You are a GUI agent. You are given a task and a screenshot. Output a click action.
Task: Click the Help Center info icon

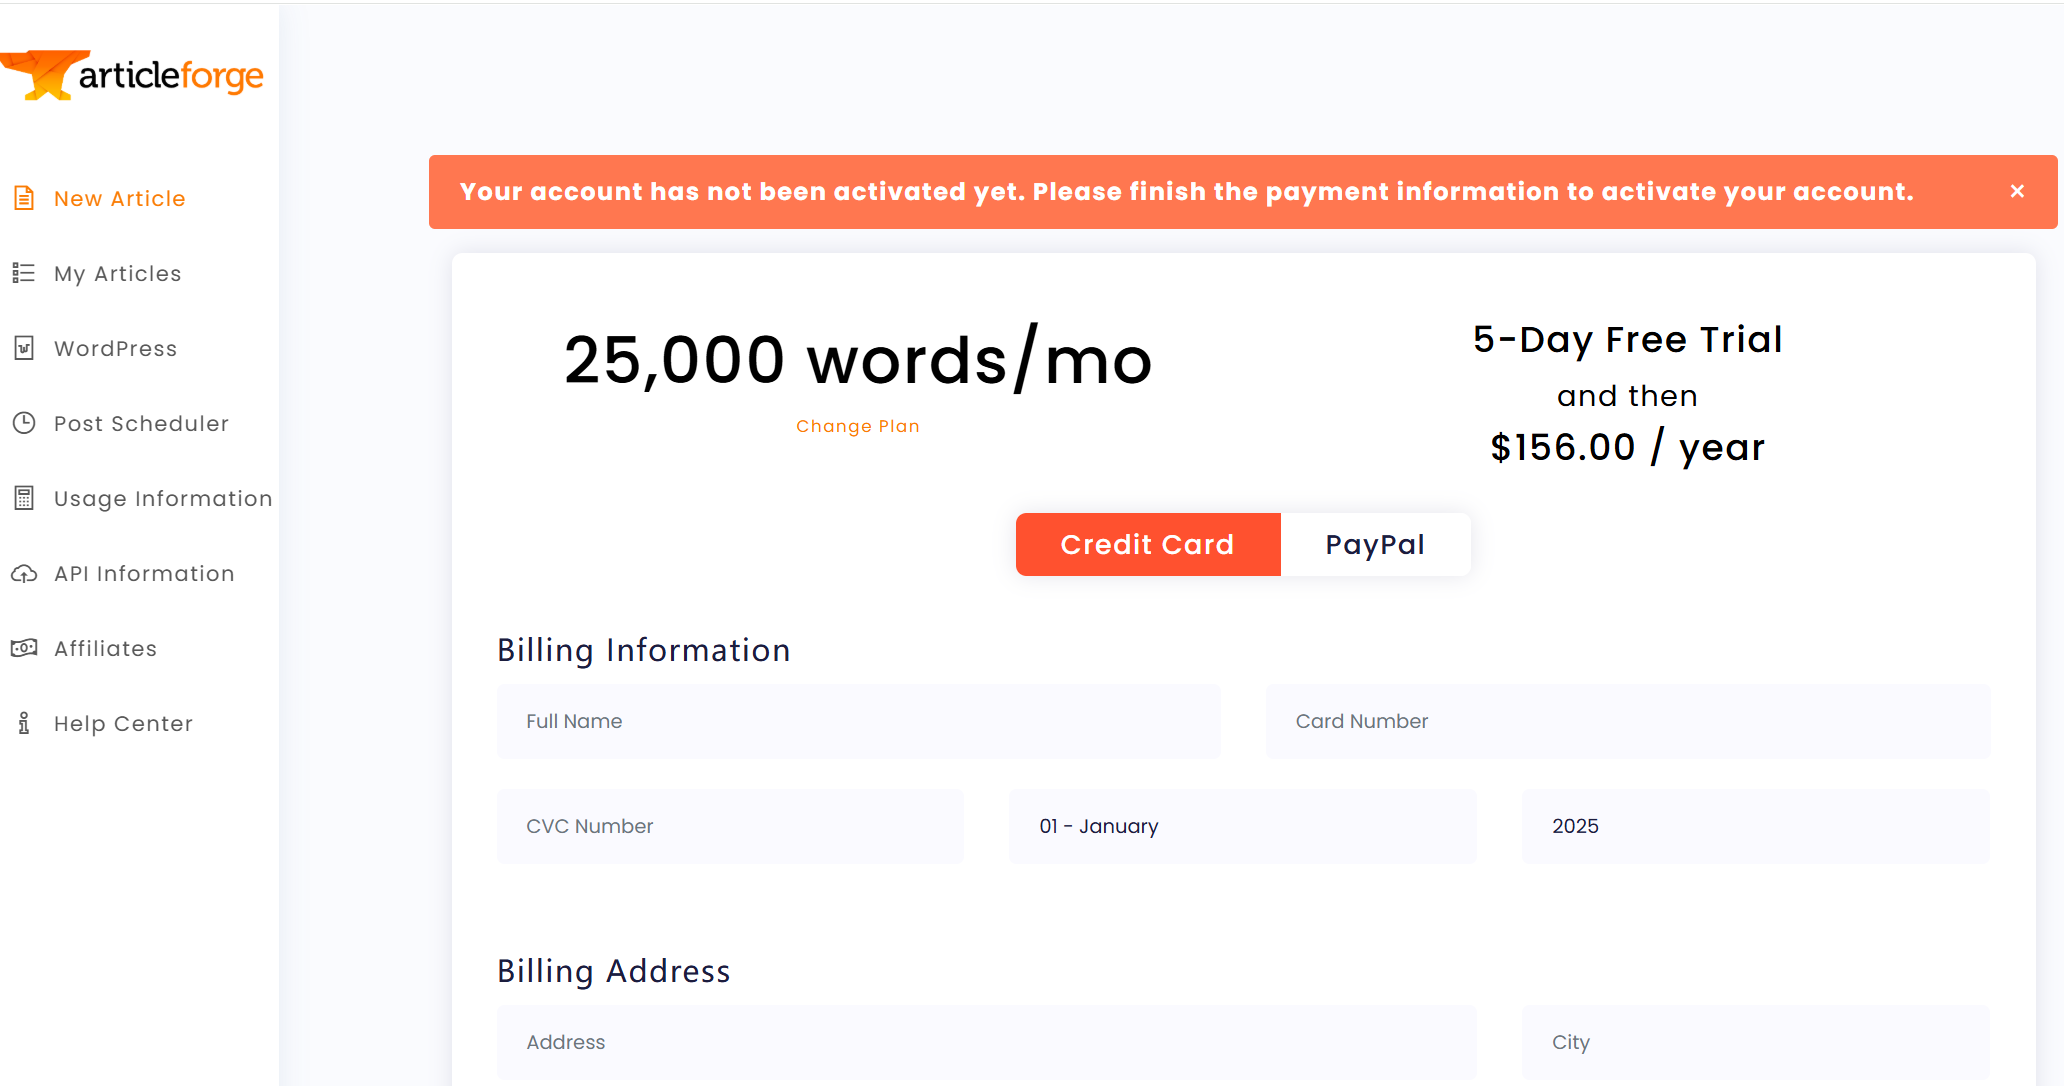(x=24, y=723)
